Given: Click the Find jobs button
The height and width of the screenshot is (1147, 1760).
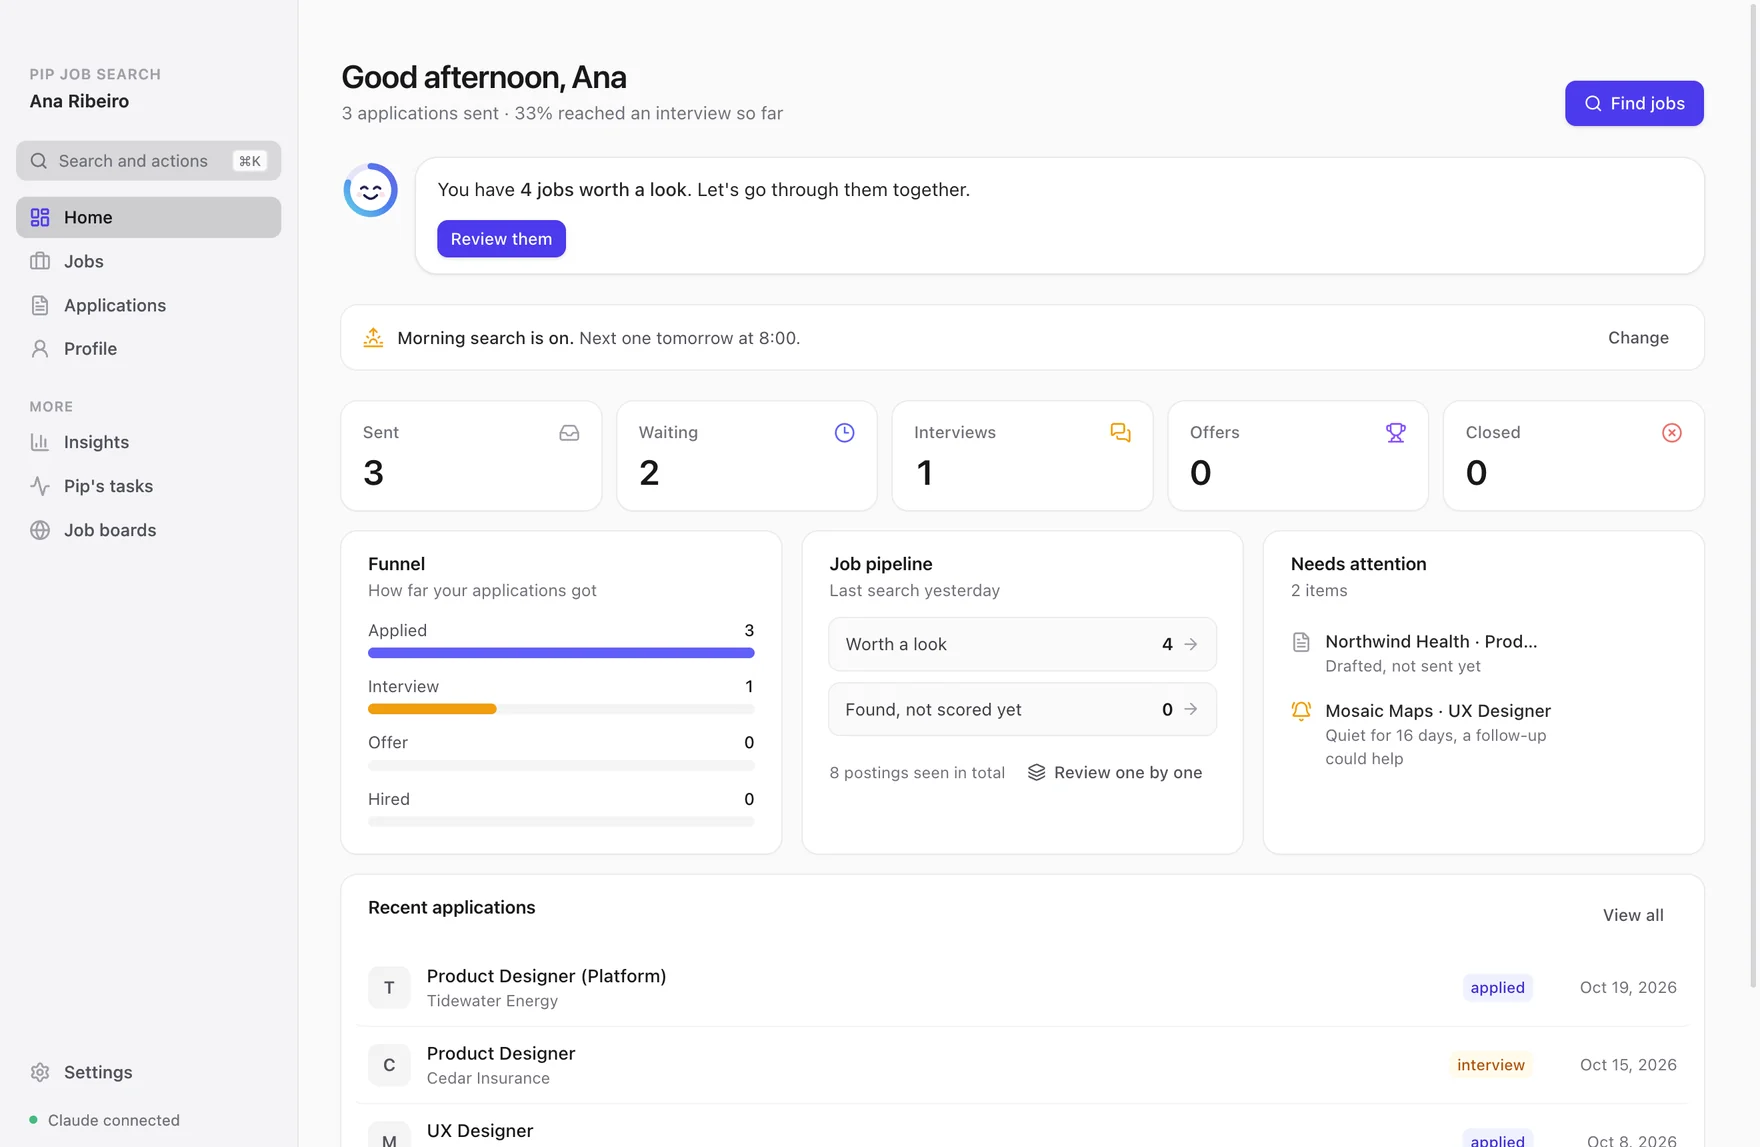Looking at the screenshot, I should click(1634, 103).
